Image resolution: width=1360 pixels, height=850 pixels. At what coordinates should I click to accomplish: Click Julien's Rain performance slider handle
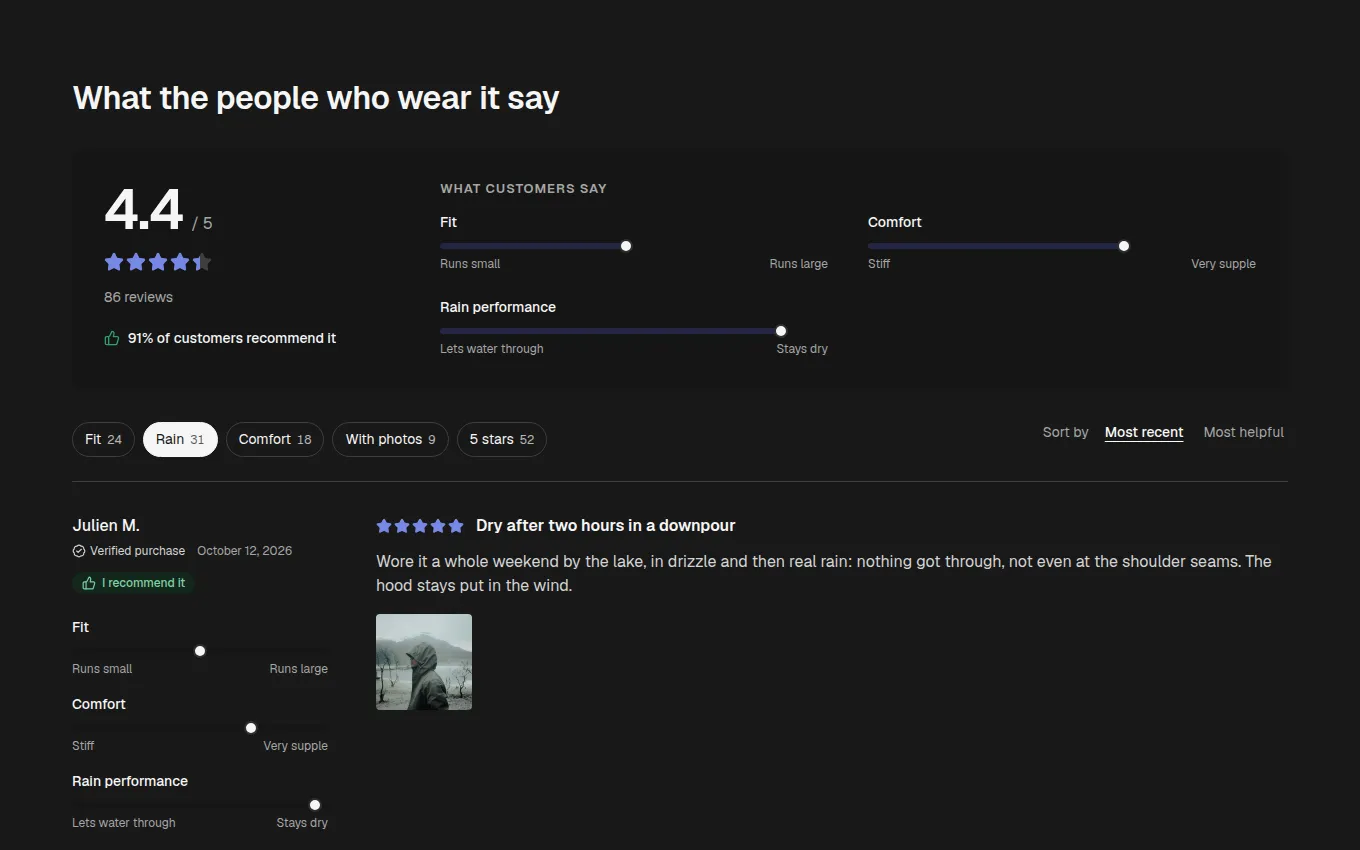[315, 805]
